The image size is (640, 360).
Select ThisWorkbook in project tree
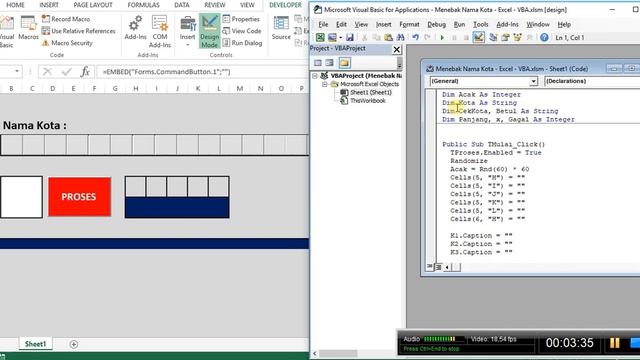point(367,101)
